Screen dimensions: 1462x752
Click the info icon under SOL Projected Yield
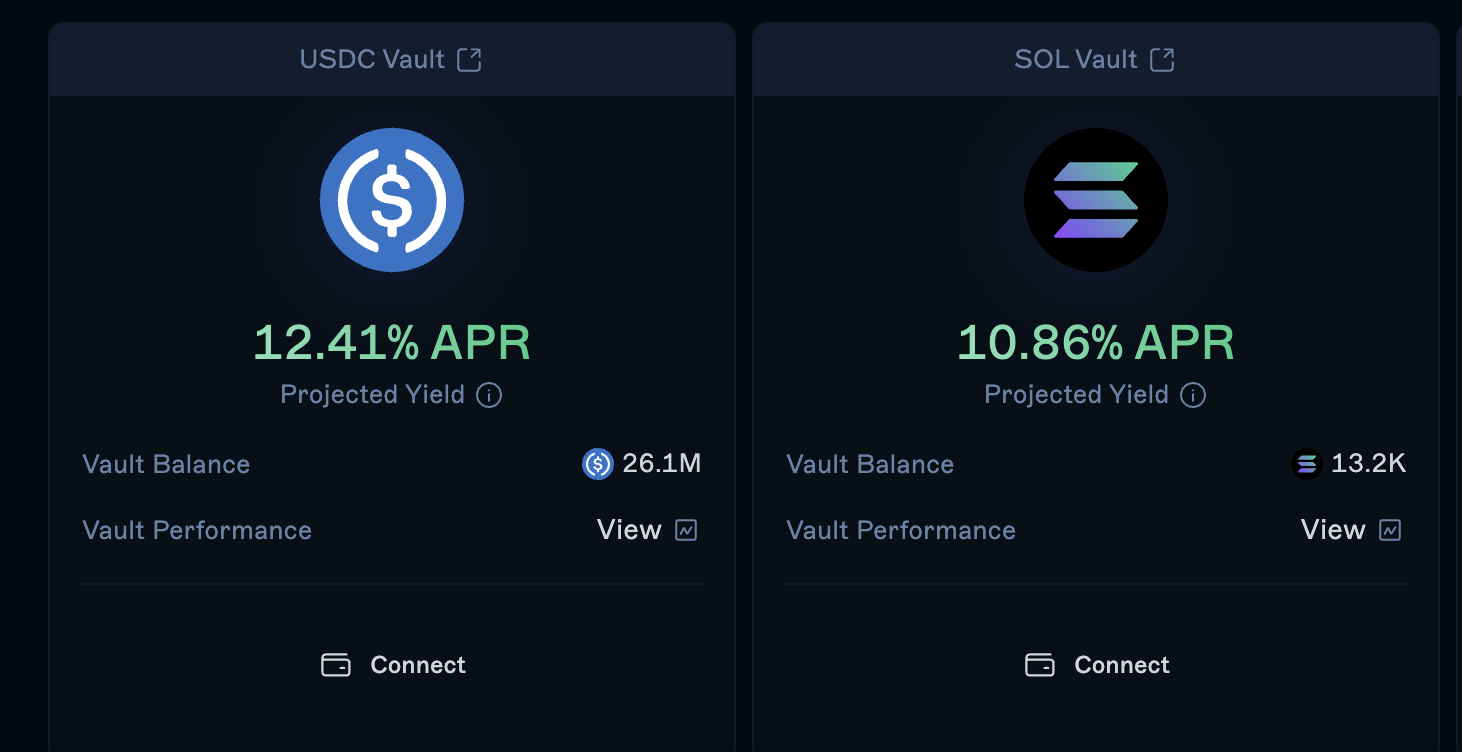click(x=1192, y=395)
